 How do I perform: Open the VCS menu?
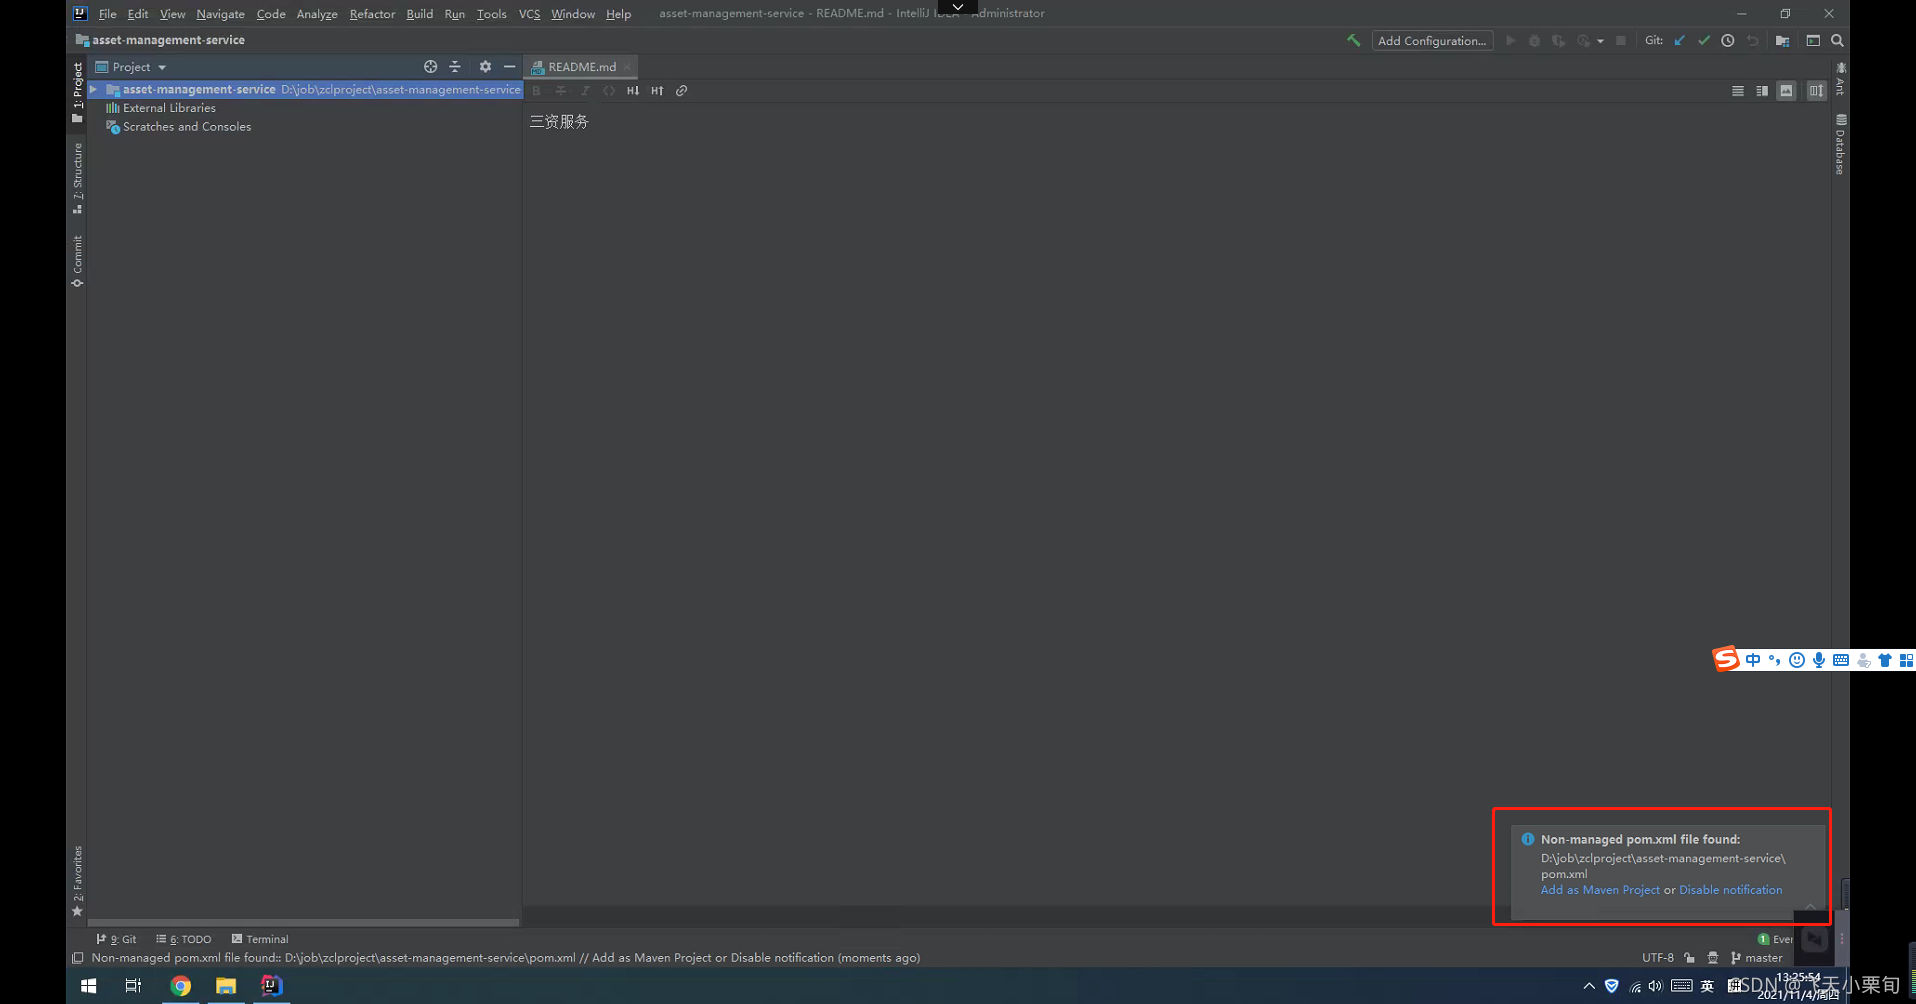click(x=529, y=14)
